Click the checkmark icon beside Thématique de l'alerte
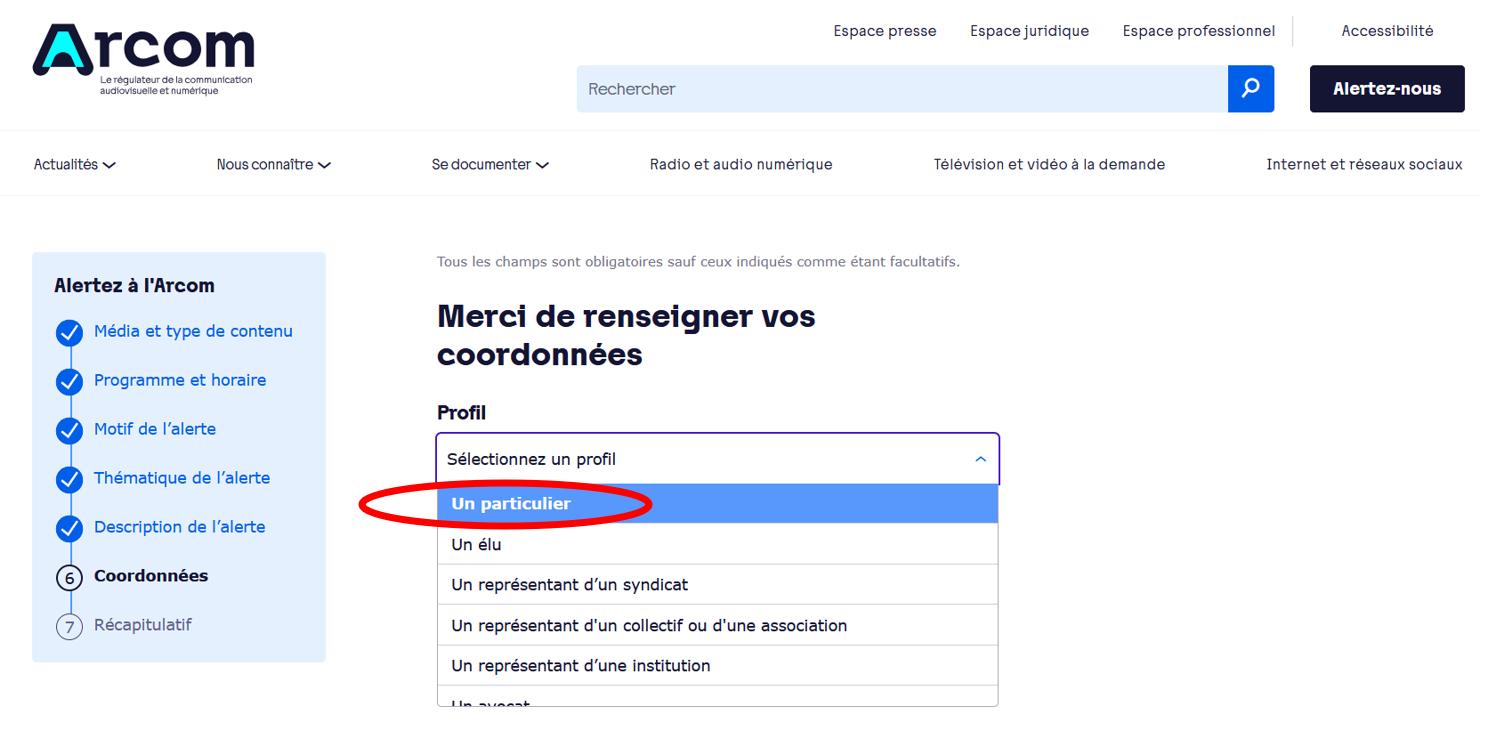 point(69,480)
